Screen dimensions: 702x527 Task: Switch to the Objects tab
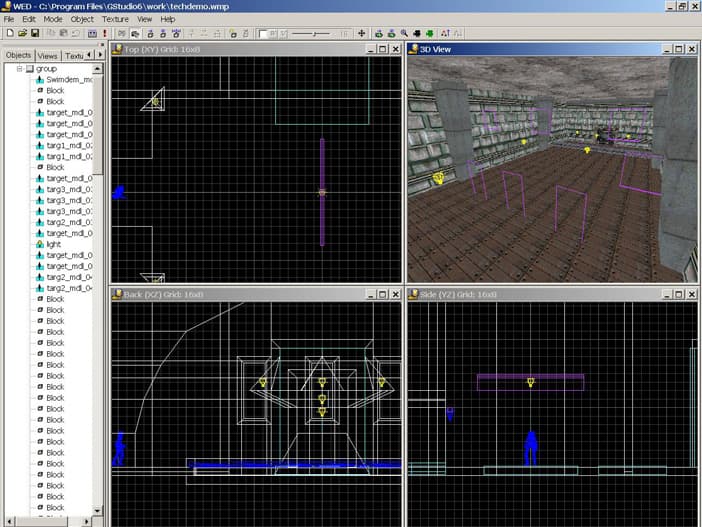[18, 55]
